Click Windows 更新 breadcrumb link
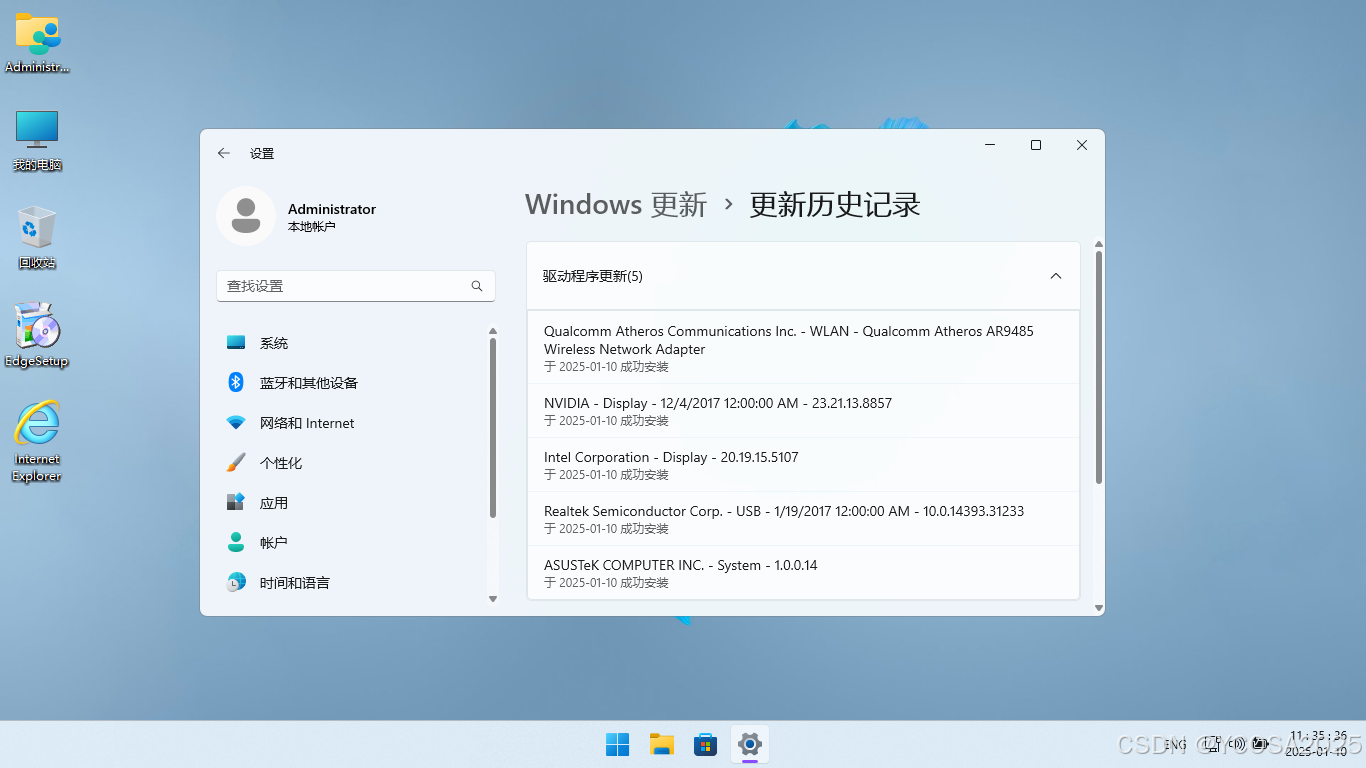 pos(616,204)
